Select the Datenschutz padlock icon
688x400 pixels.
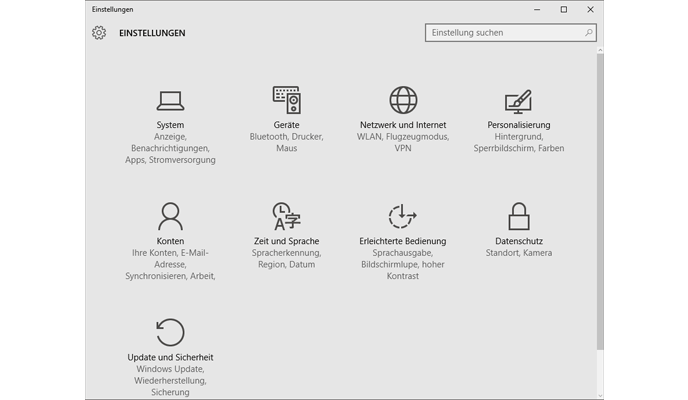coord(518,216)
